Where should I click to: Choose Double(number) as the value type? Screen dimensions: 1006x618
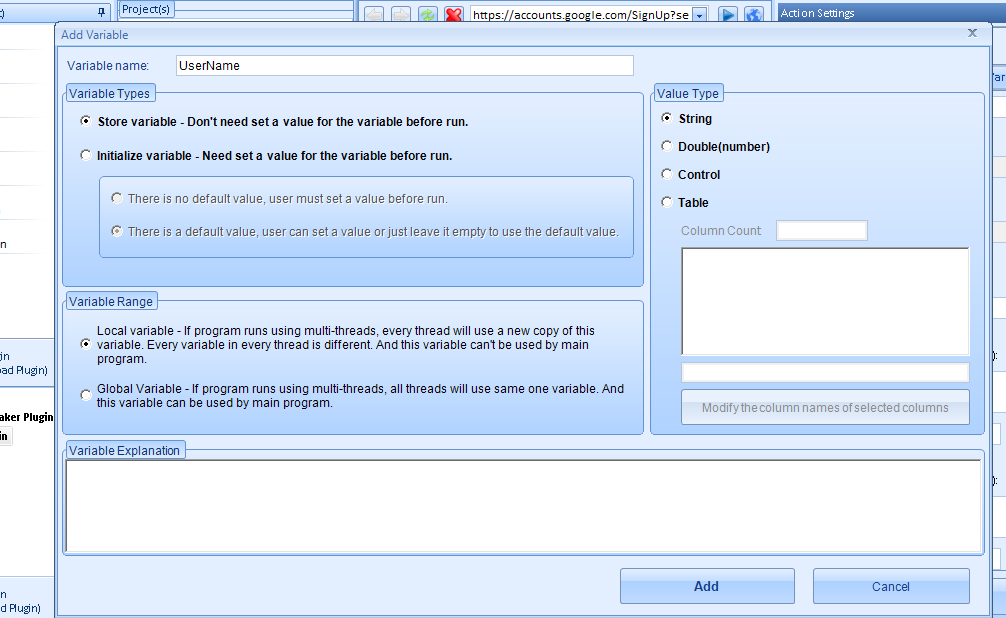pos(667,147)
